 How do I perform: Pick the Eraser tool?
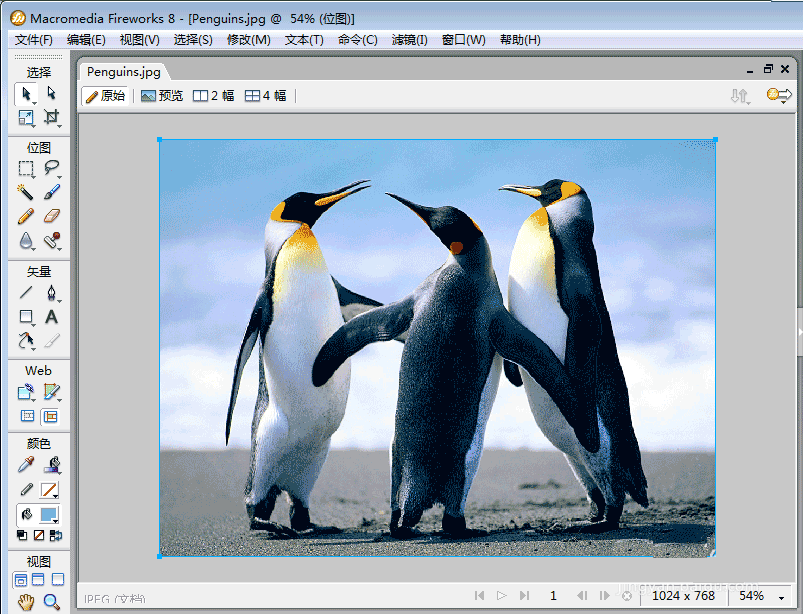pos(51,216)
